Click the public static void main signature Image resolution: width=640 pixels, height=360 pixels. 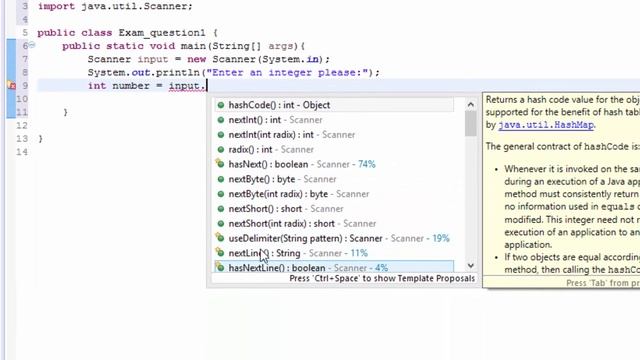coord(184,46)
